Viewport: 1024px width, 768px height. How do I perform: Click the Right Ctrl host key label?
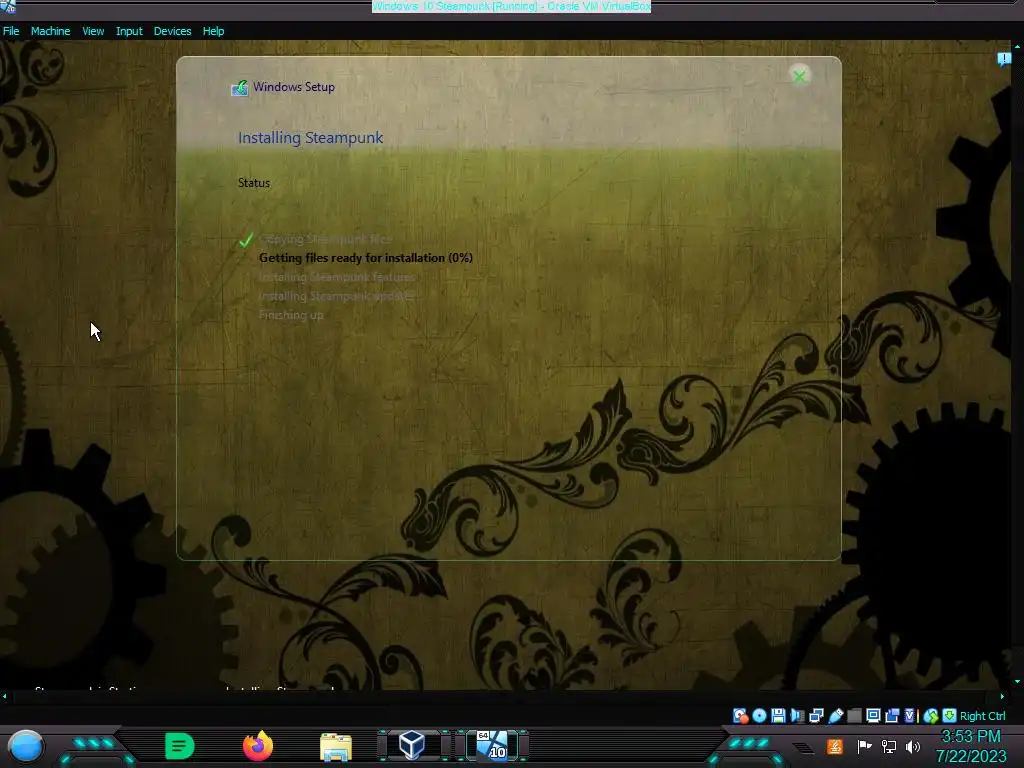[x=982, y=716]
